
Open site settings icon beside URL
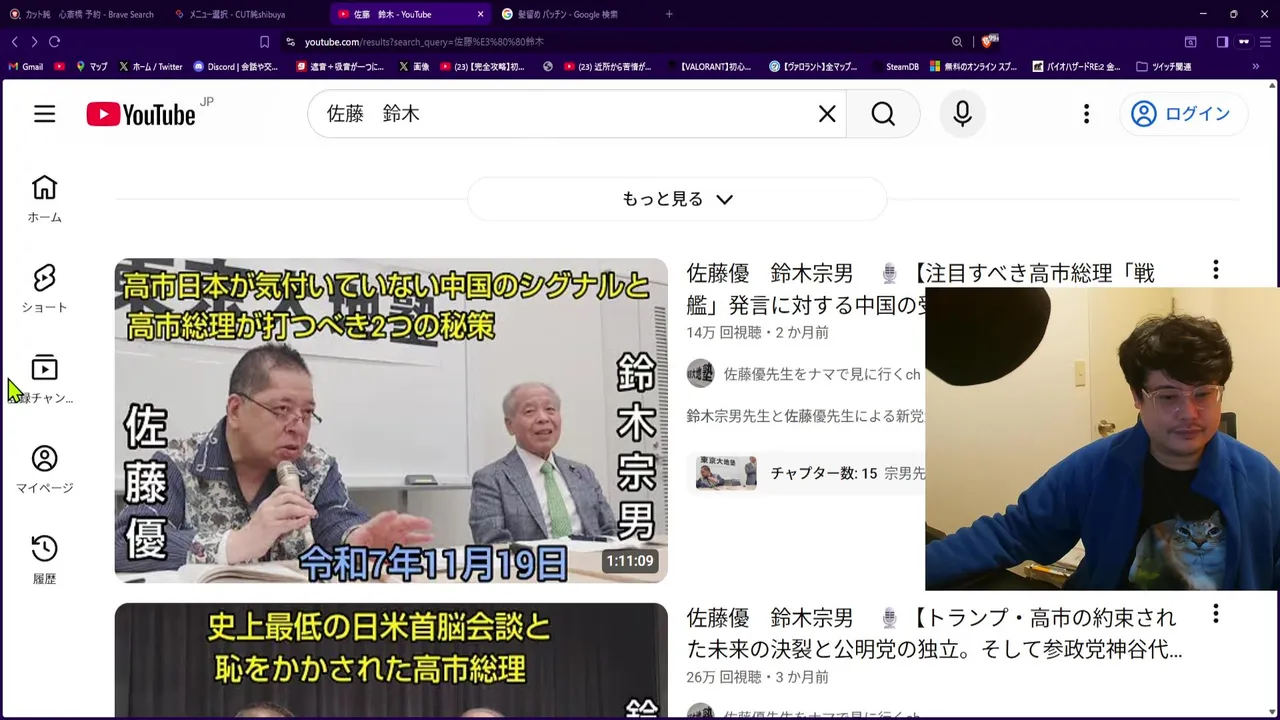(290, 42)
